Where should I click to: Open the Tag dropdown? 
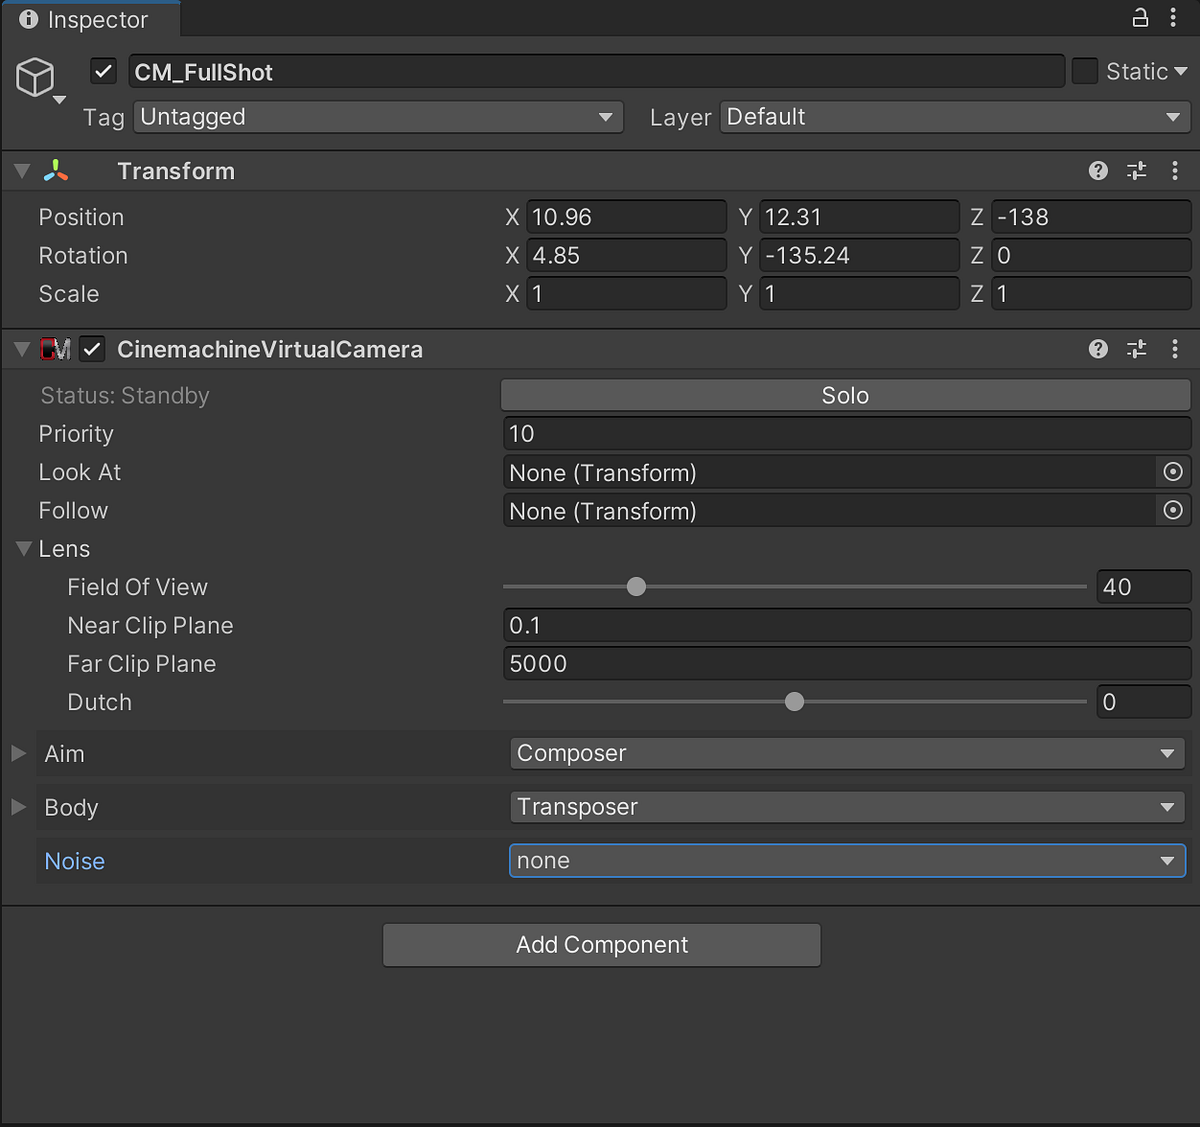pyautogui.click(x=378, y=117)
